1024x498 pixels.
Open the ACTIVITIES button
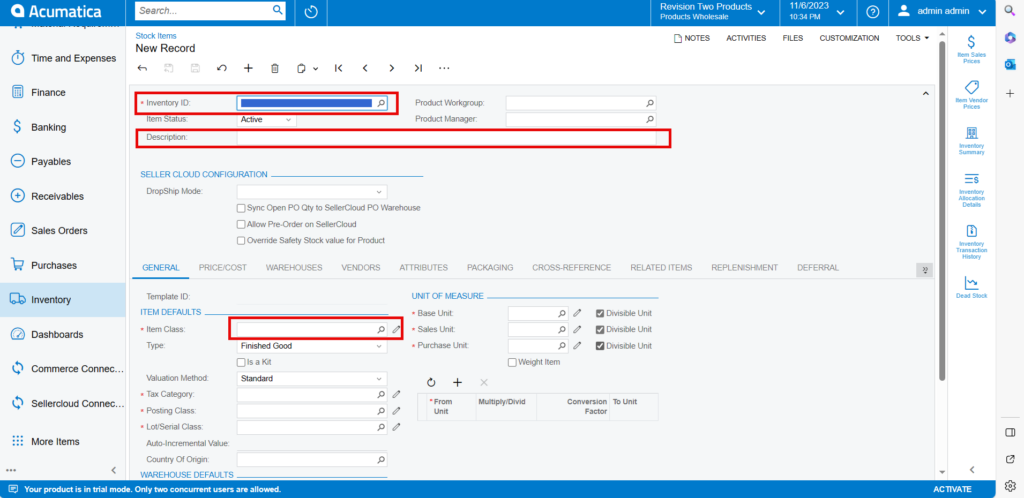point(746,39)
